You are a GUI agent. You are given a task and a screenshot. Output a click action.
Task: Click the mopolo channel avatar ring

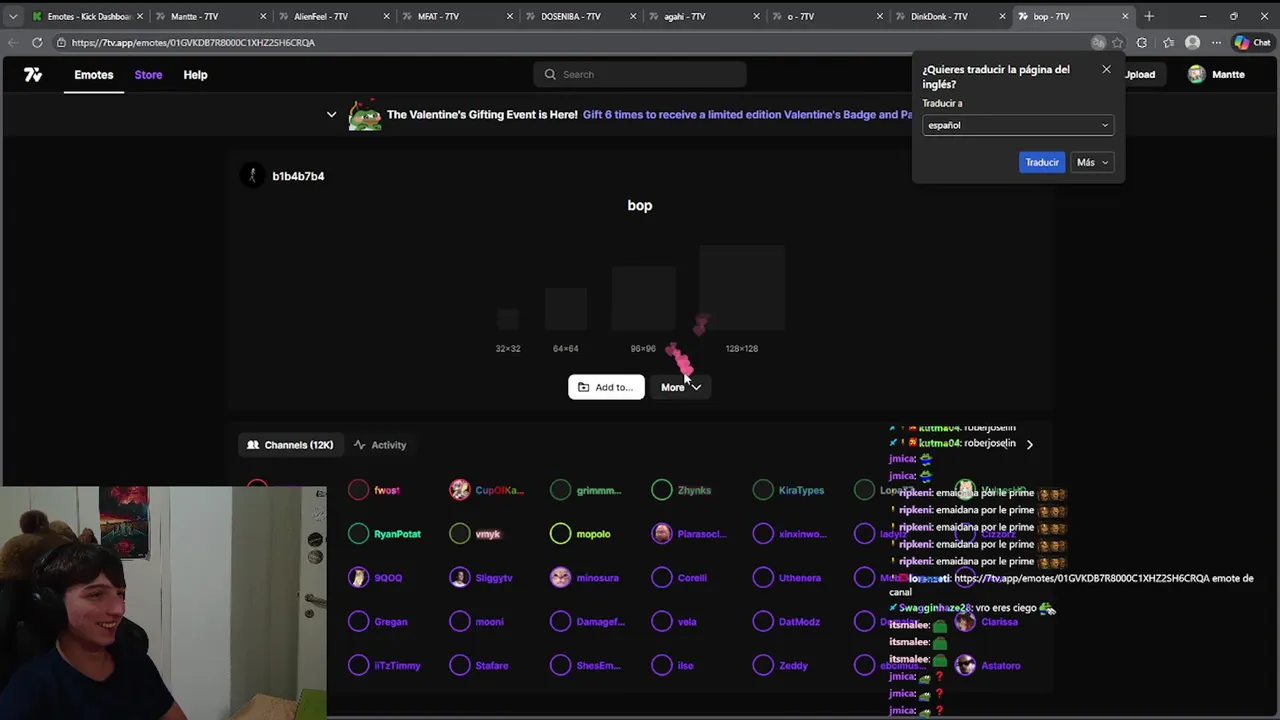click(561, 534)
